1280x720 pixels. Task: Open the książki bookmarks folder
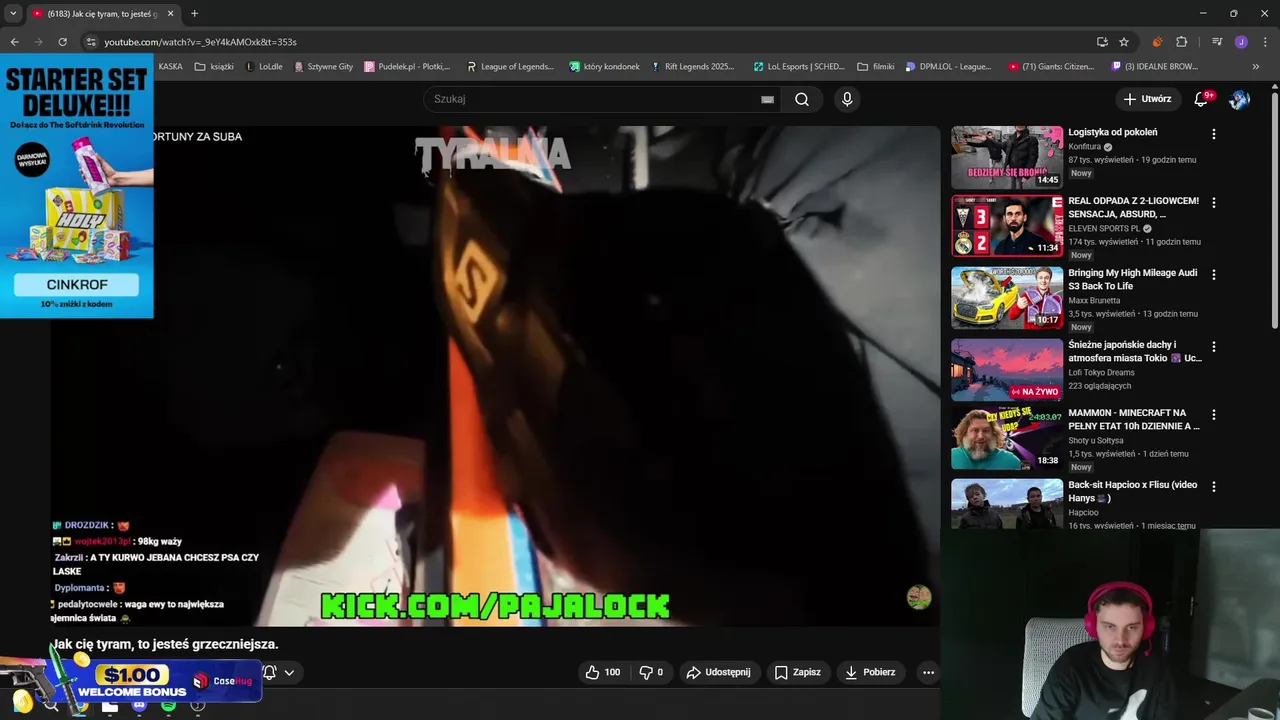click(214, 67)
